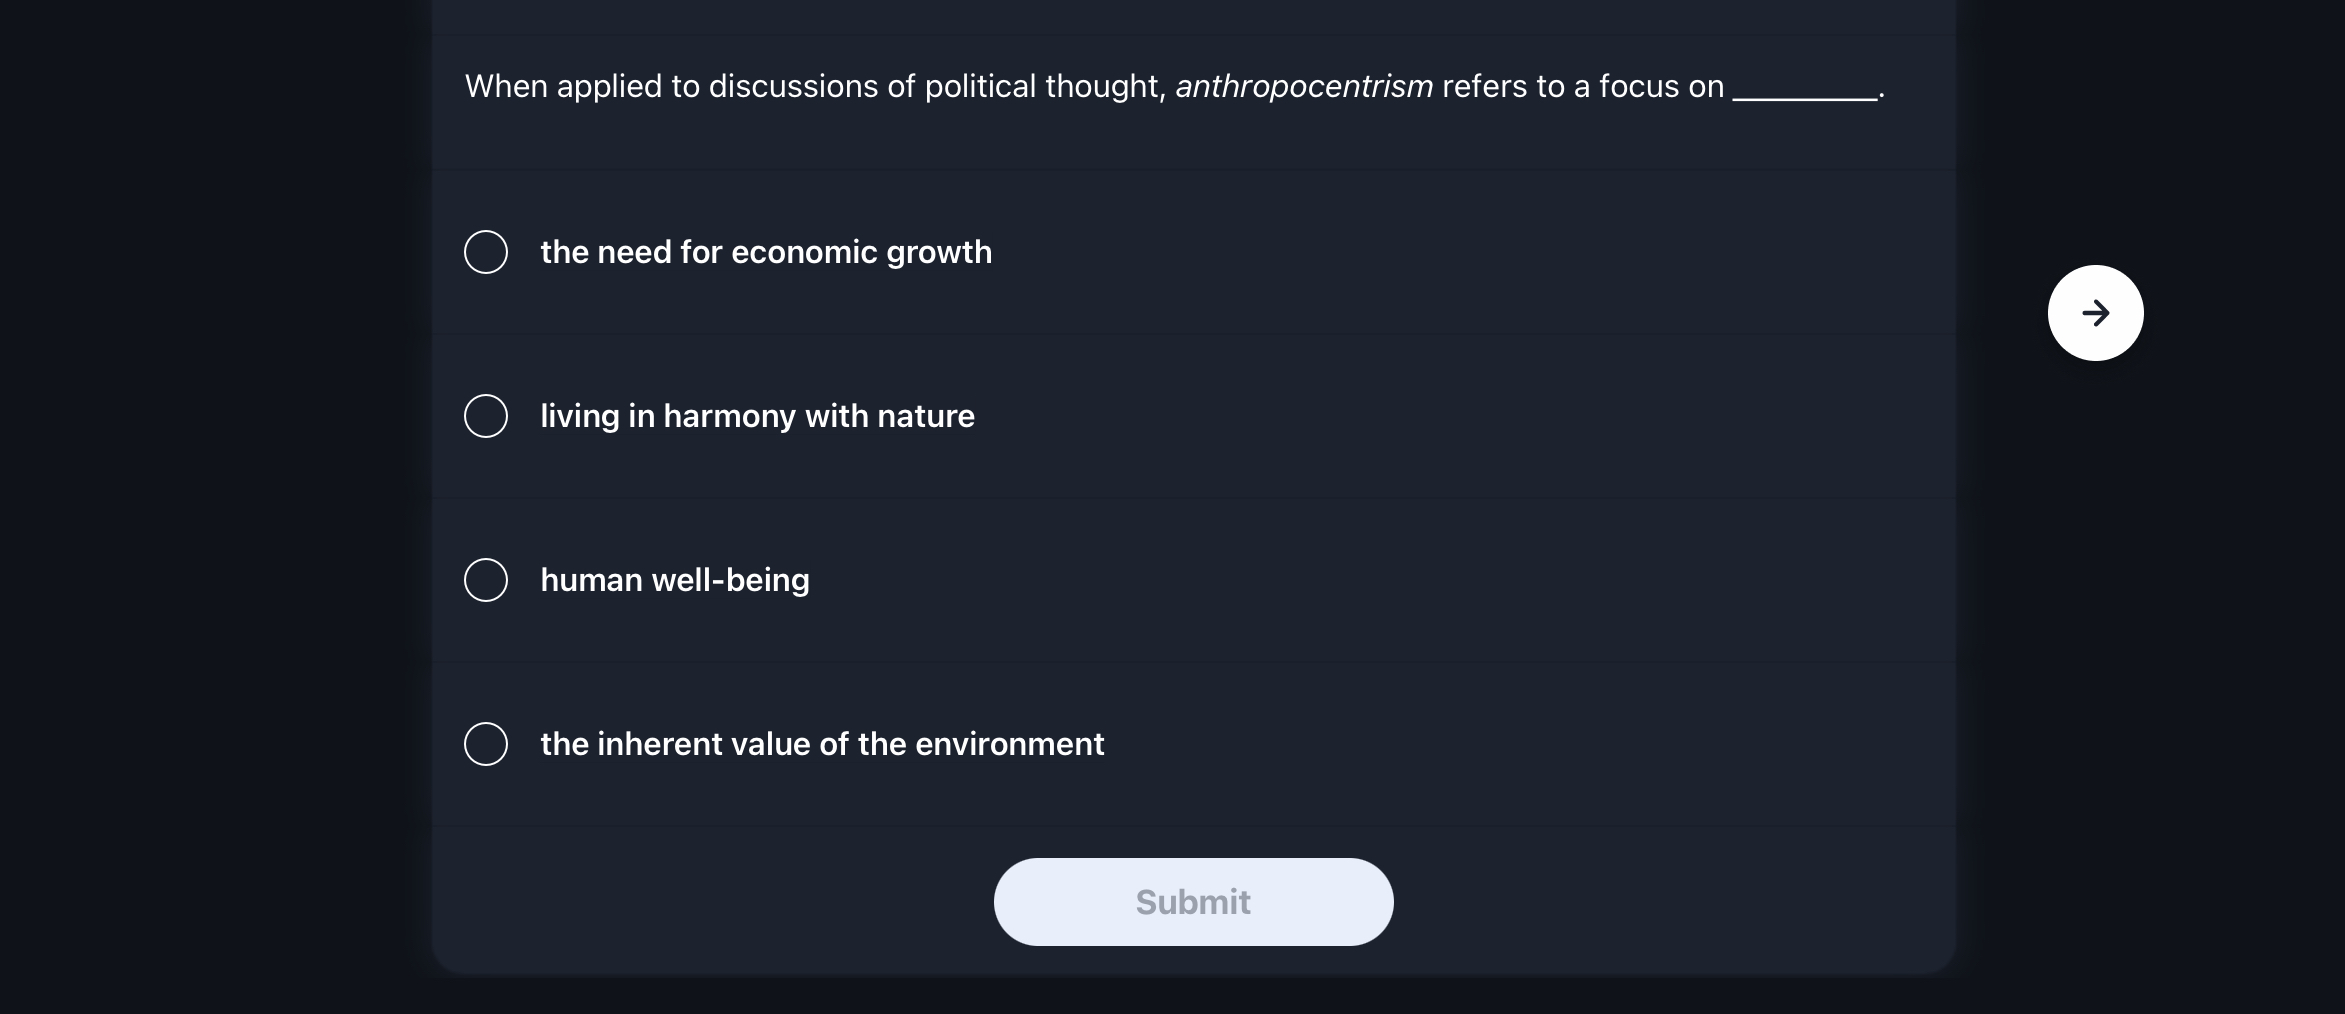Choose answer text 'the need for economic growth'
The height and width of the screenshot is (1014, 2345).
point(765,251)
